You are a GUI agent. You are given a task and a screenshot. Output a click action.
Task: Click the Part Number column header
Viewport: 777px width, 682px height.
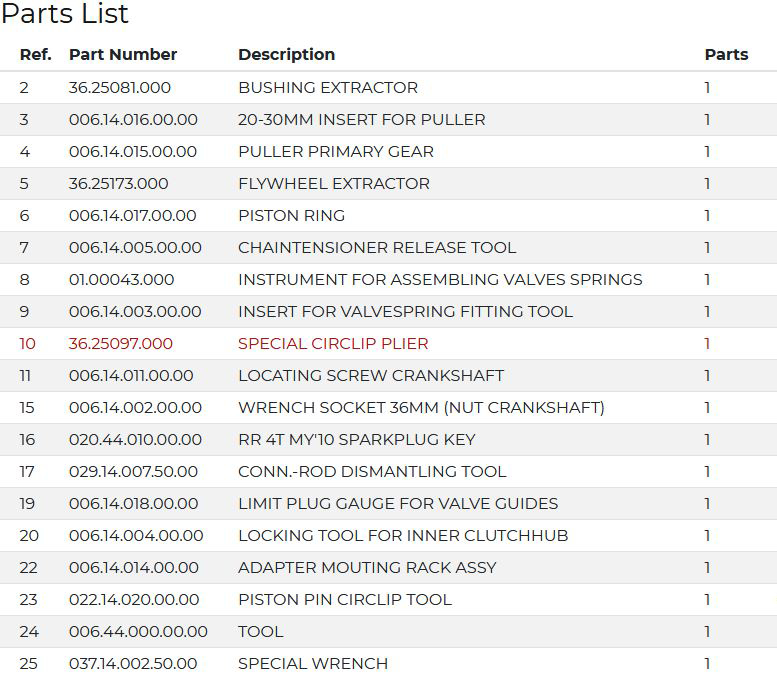coord(123,55)
